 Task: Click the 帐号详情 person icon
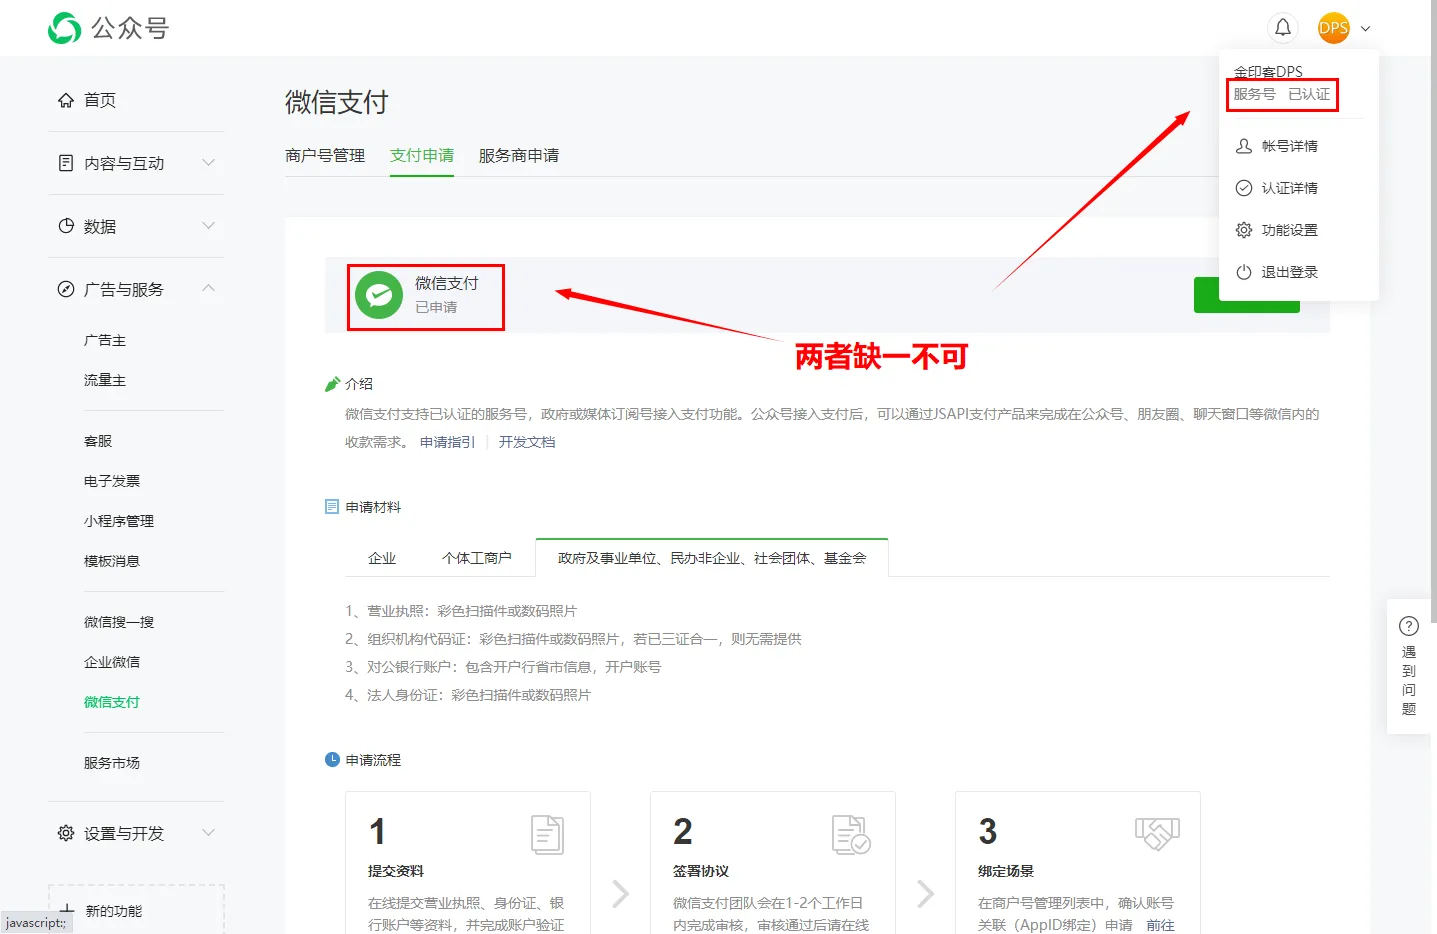pos(1244,146)
